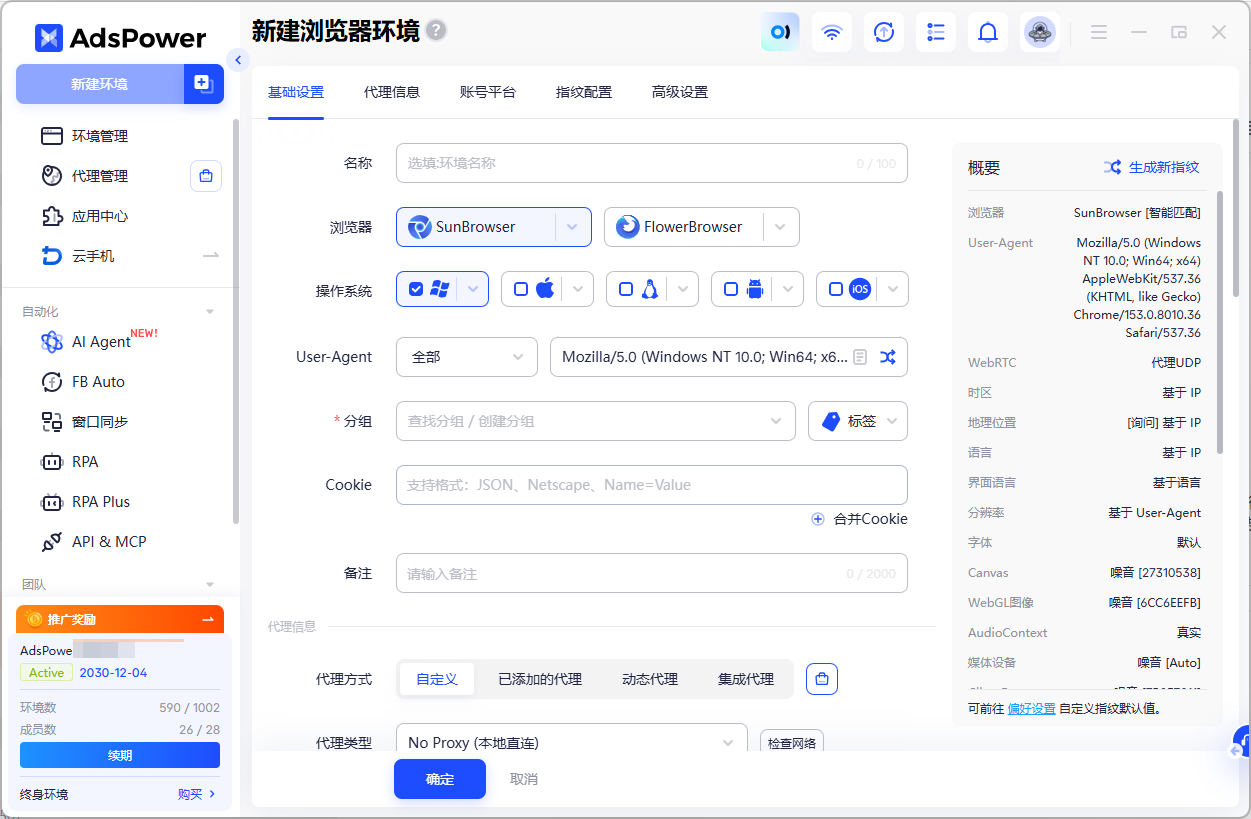Screen dimensions: 1251x819
Task: Select 已添加的代理 proxy mode
Action: (540, 679)
